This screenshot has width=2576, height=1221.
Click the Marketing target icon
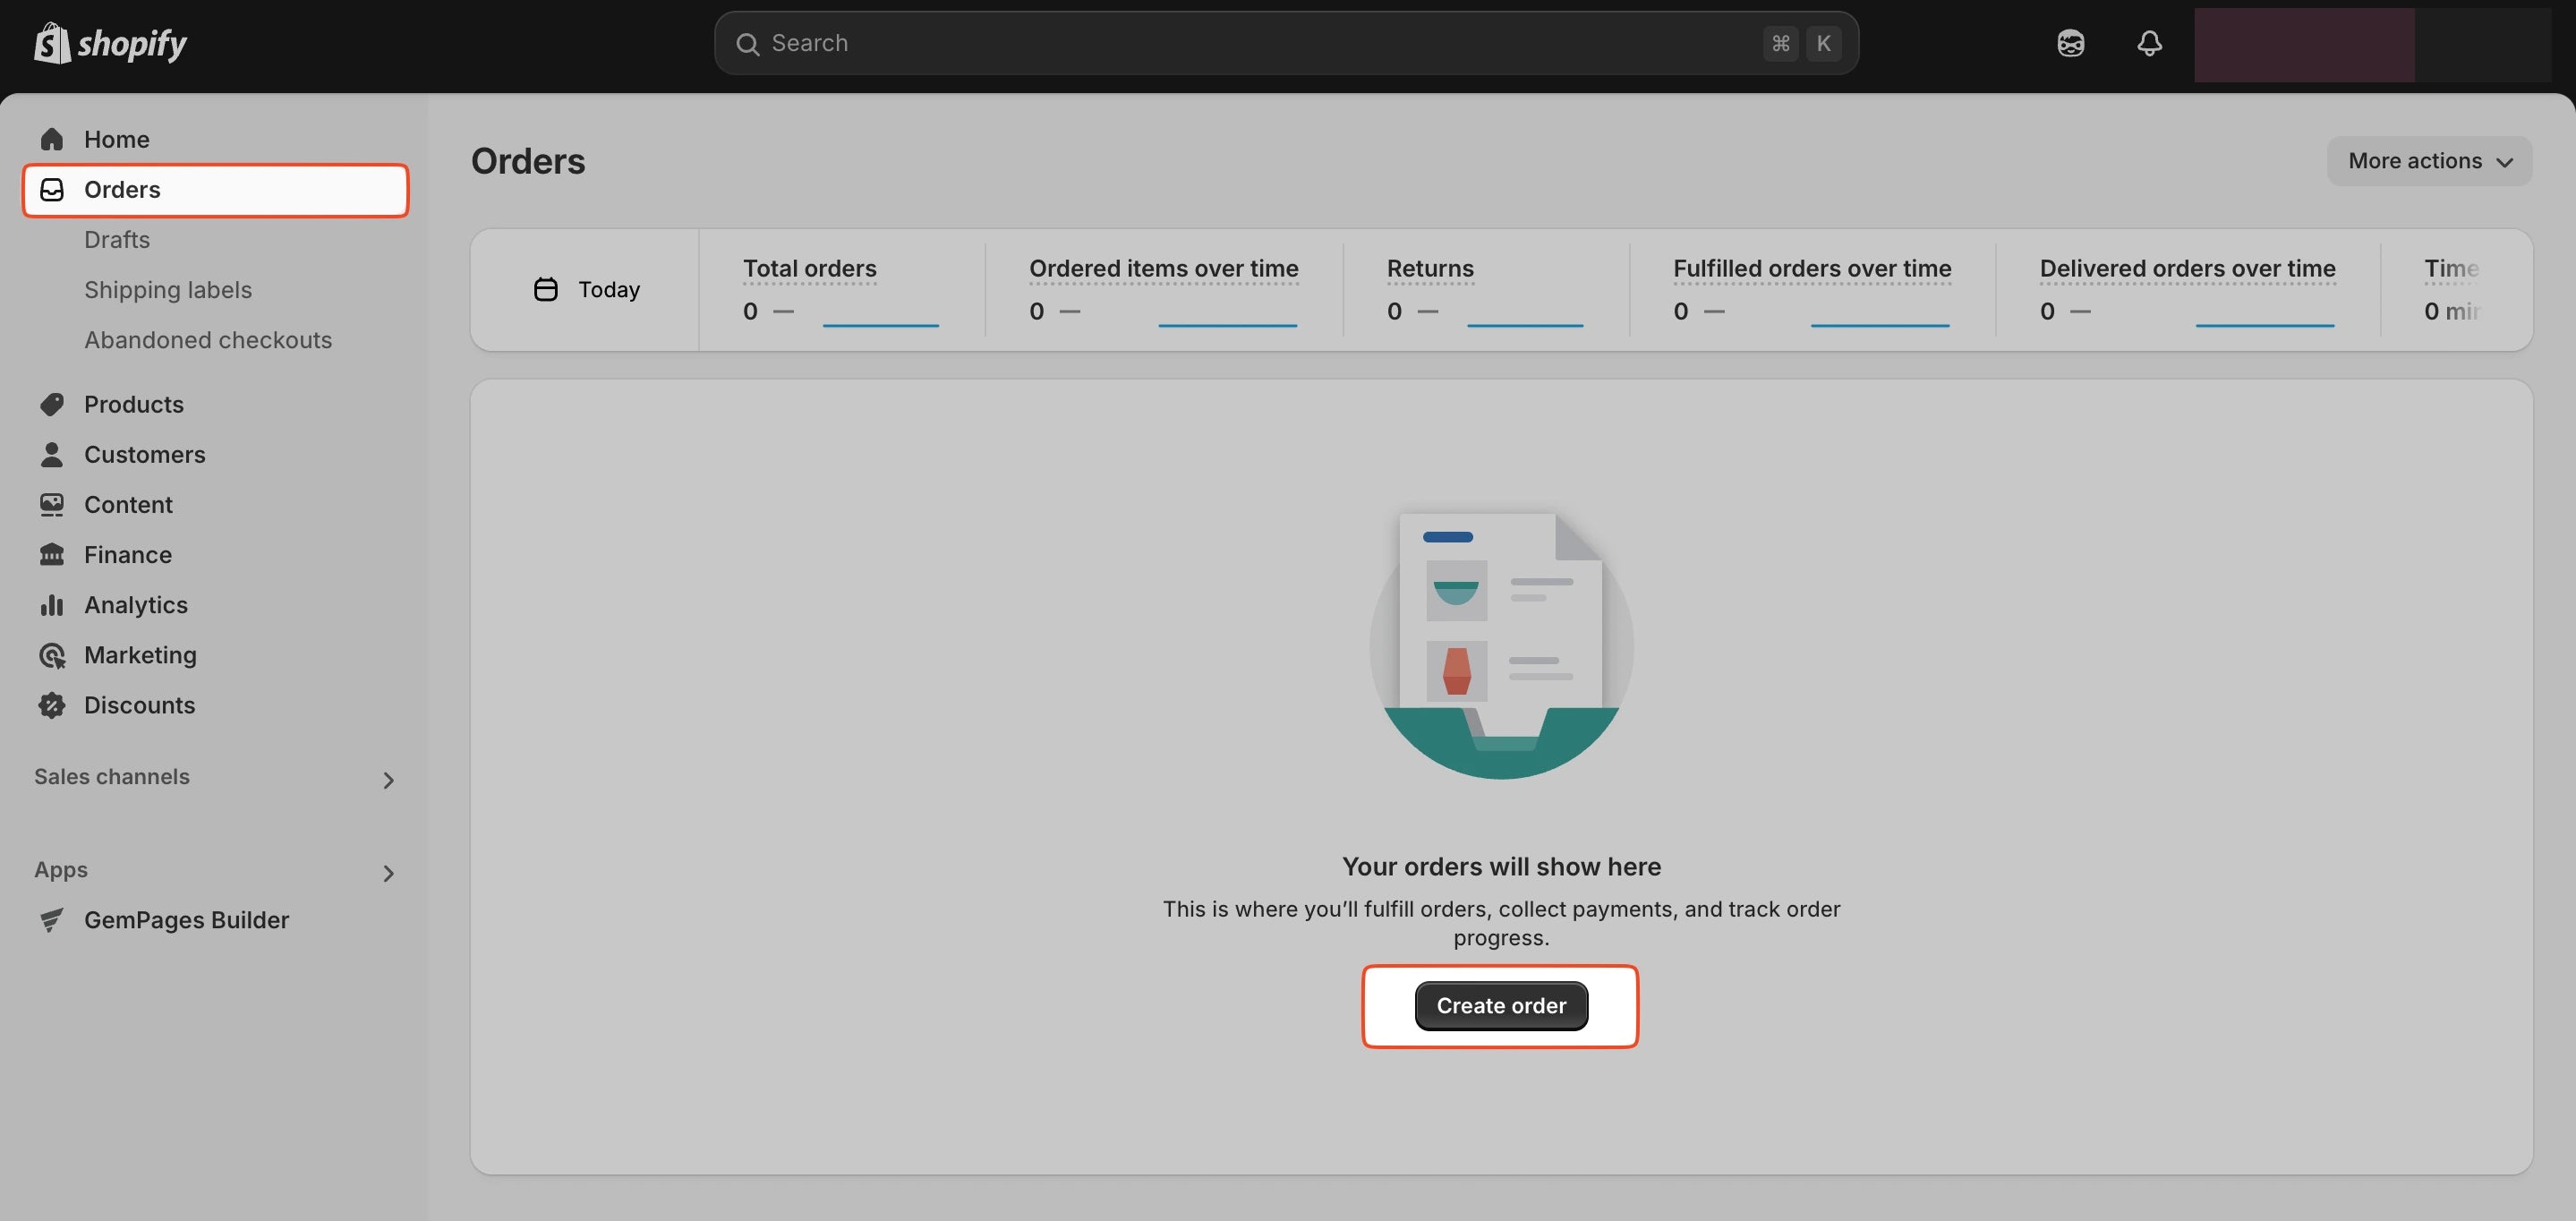pyautogui.click(x=52, y=655)
